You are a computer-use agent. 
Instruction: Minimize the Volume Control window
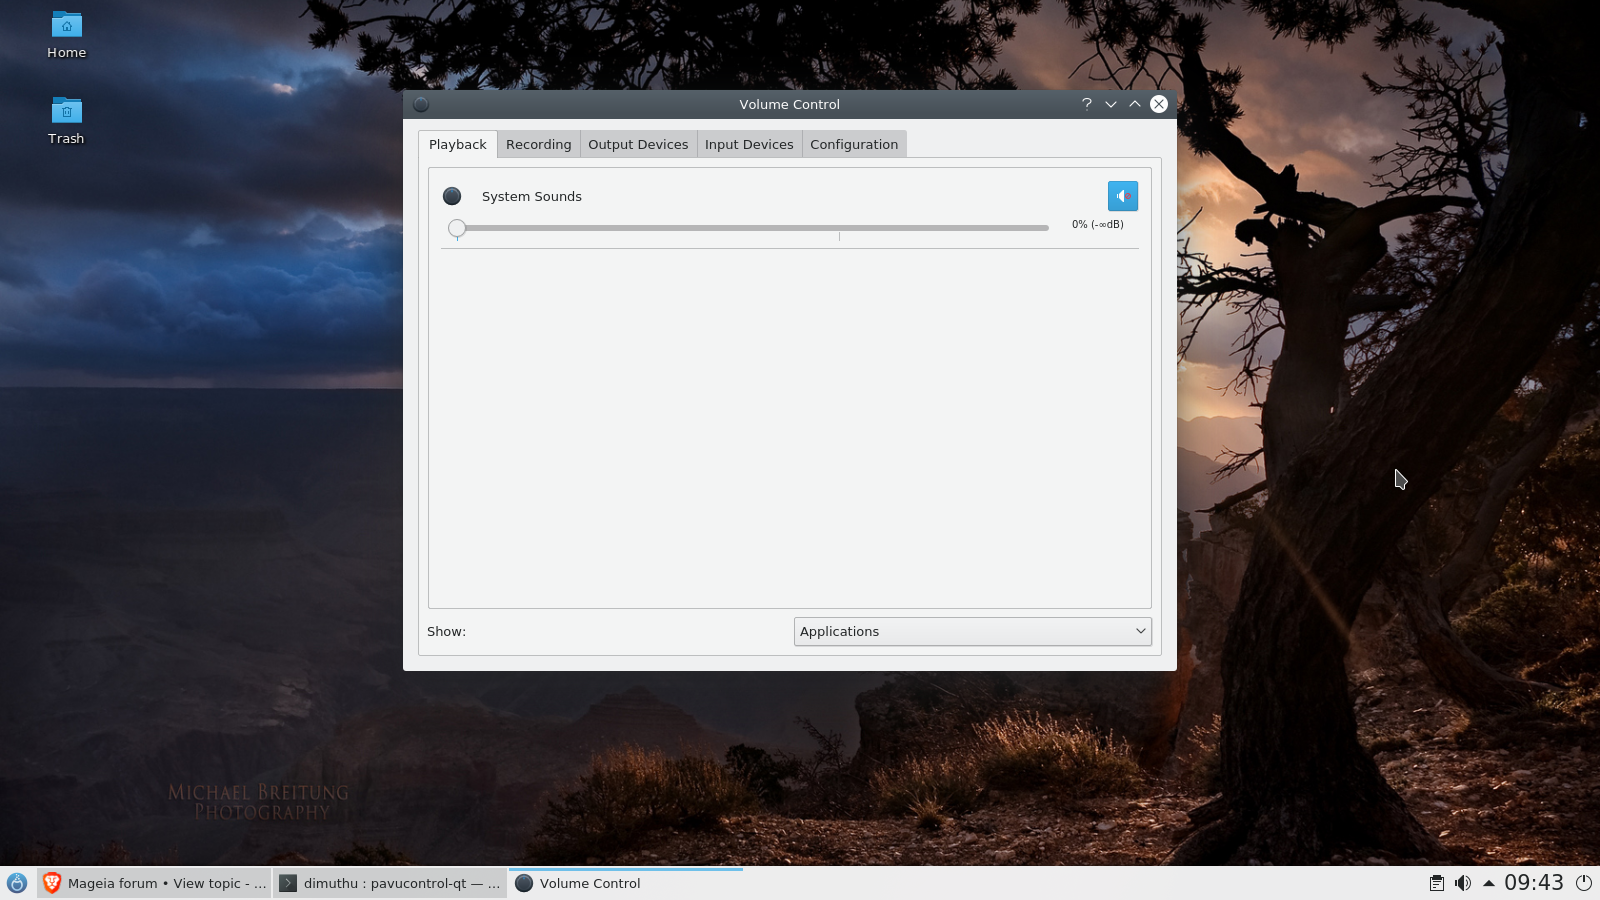point(1111,104)
